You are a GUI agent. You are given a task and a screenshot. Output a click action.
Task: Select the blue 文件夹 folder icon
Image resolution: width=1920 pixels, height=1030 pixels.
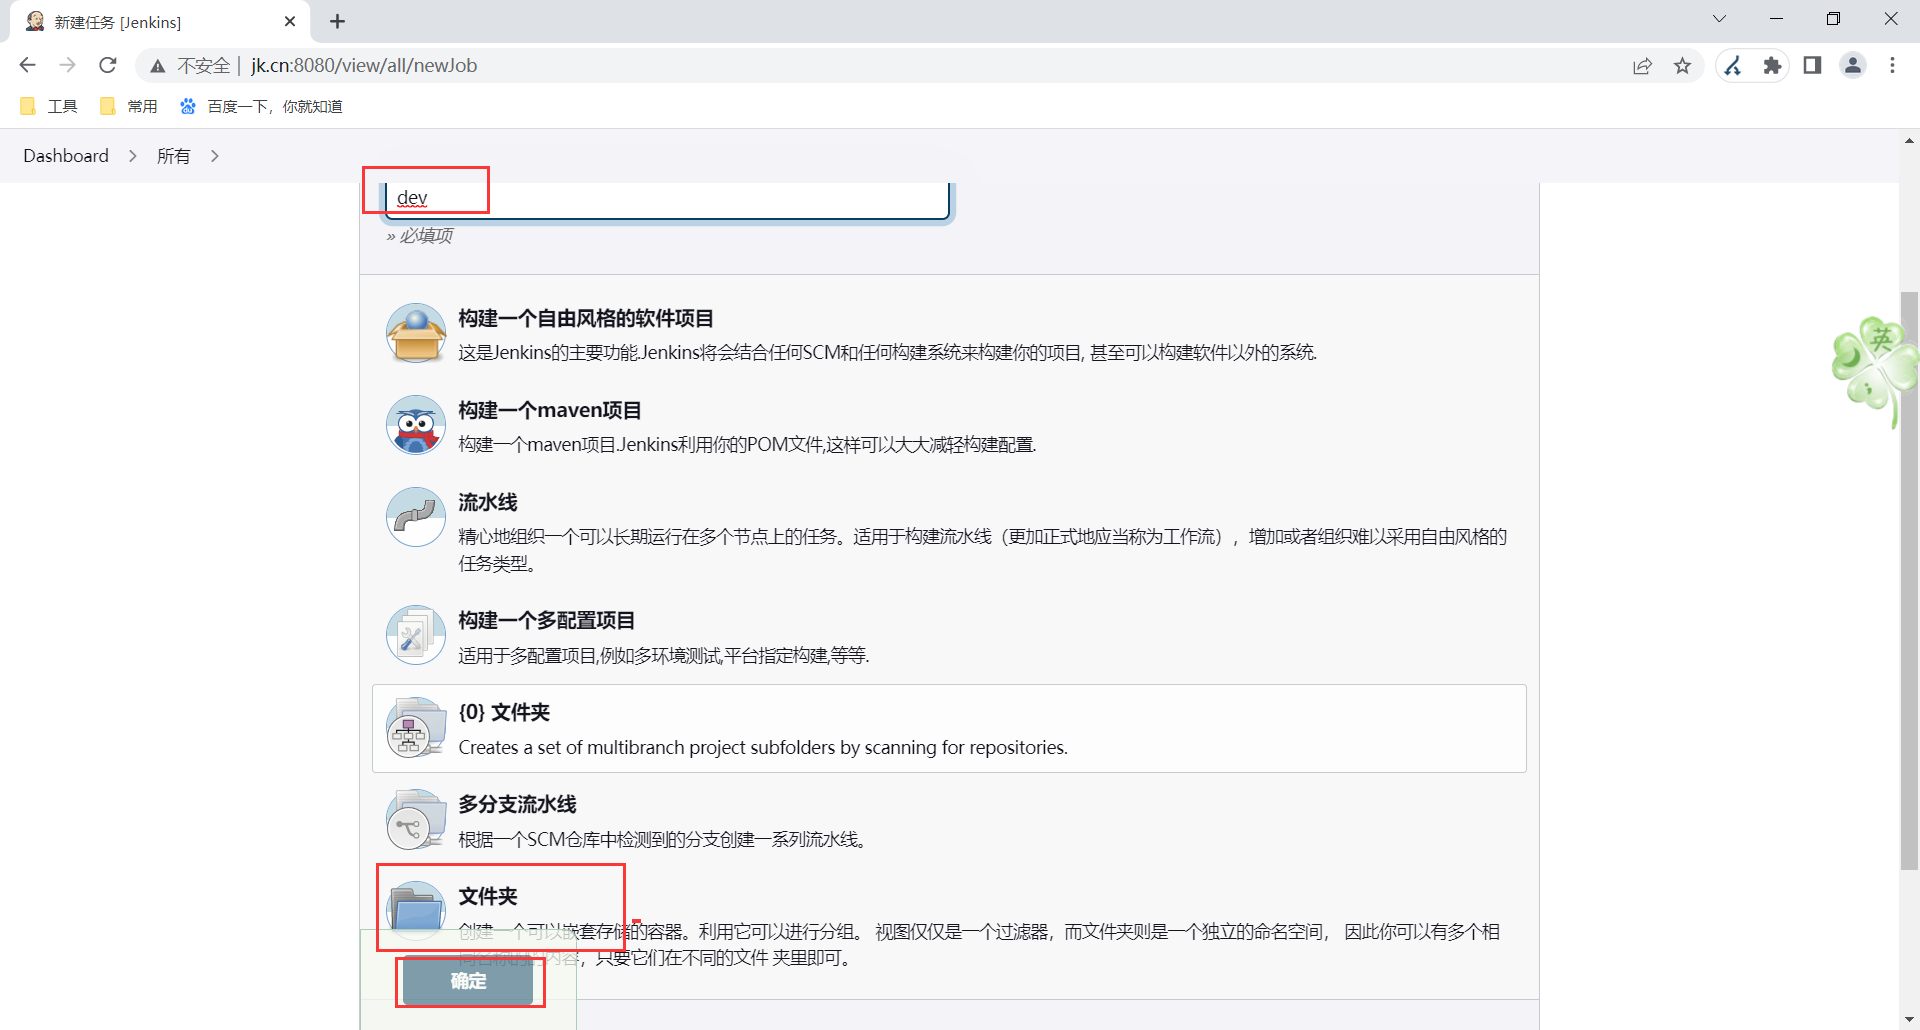tap(416, 909)
